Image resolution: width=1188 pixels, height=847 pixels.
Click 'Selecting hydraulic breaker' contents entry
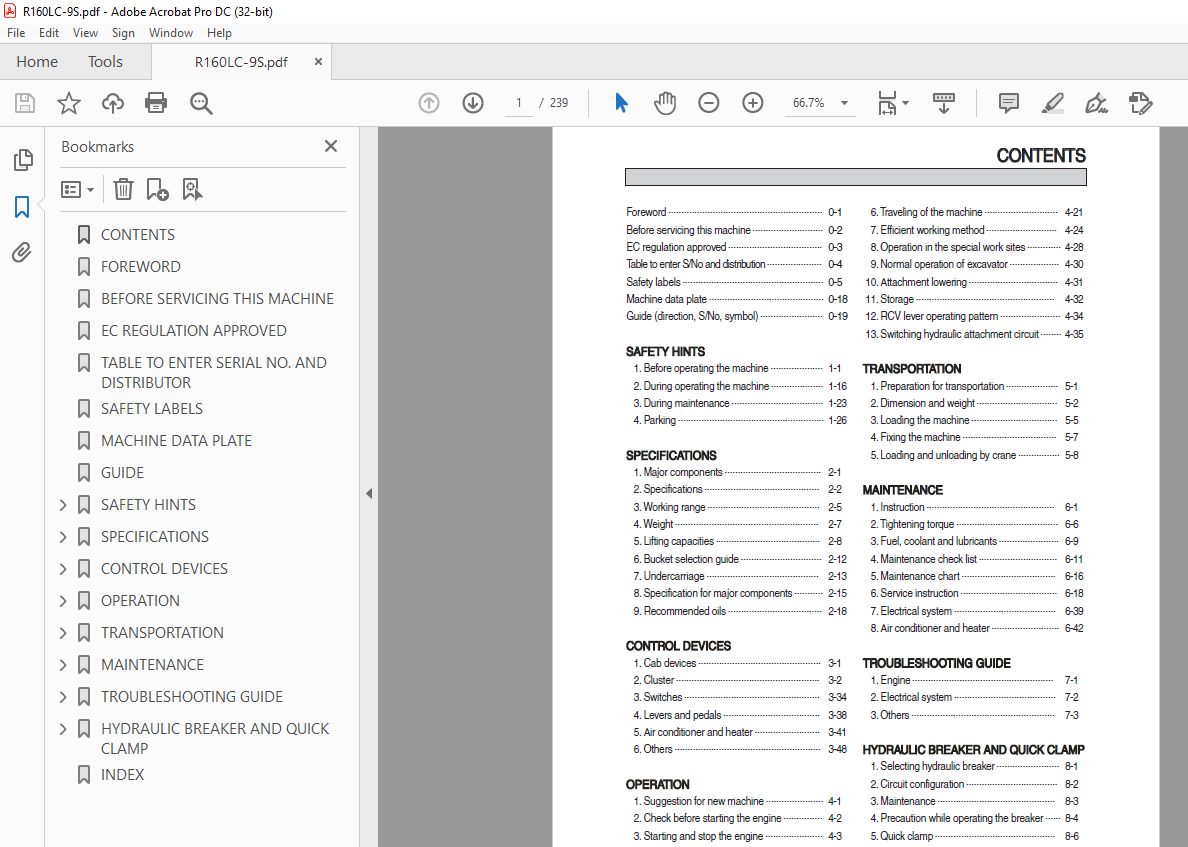point(937,766)
